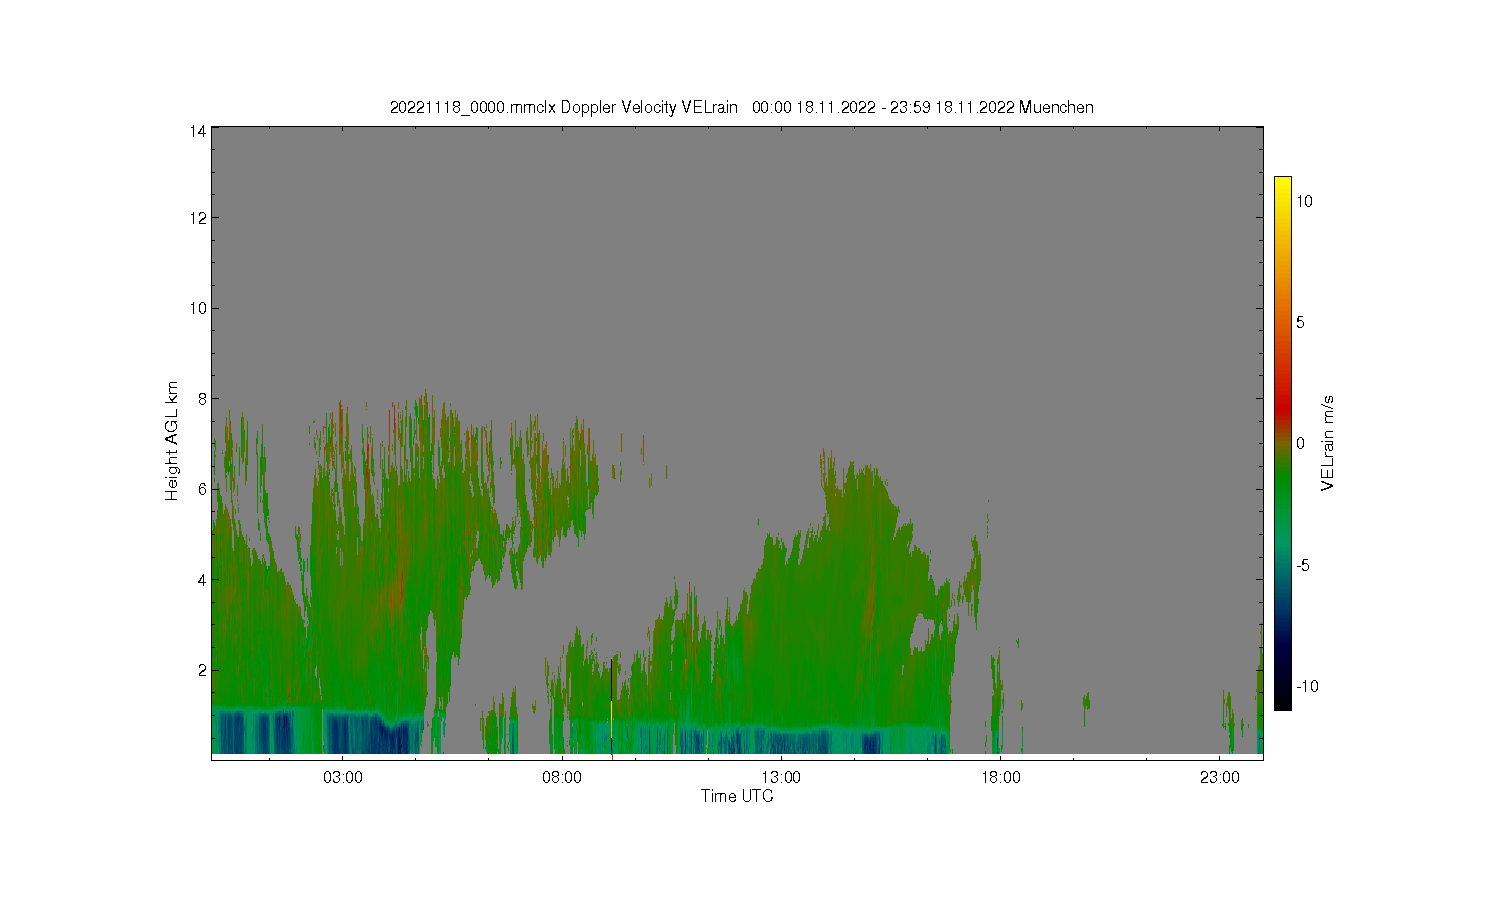Click the colorbar value -5 label

1303,565
